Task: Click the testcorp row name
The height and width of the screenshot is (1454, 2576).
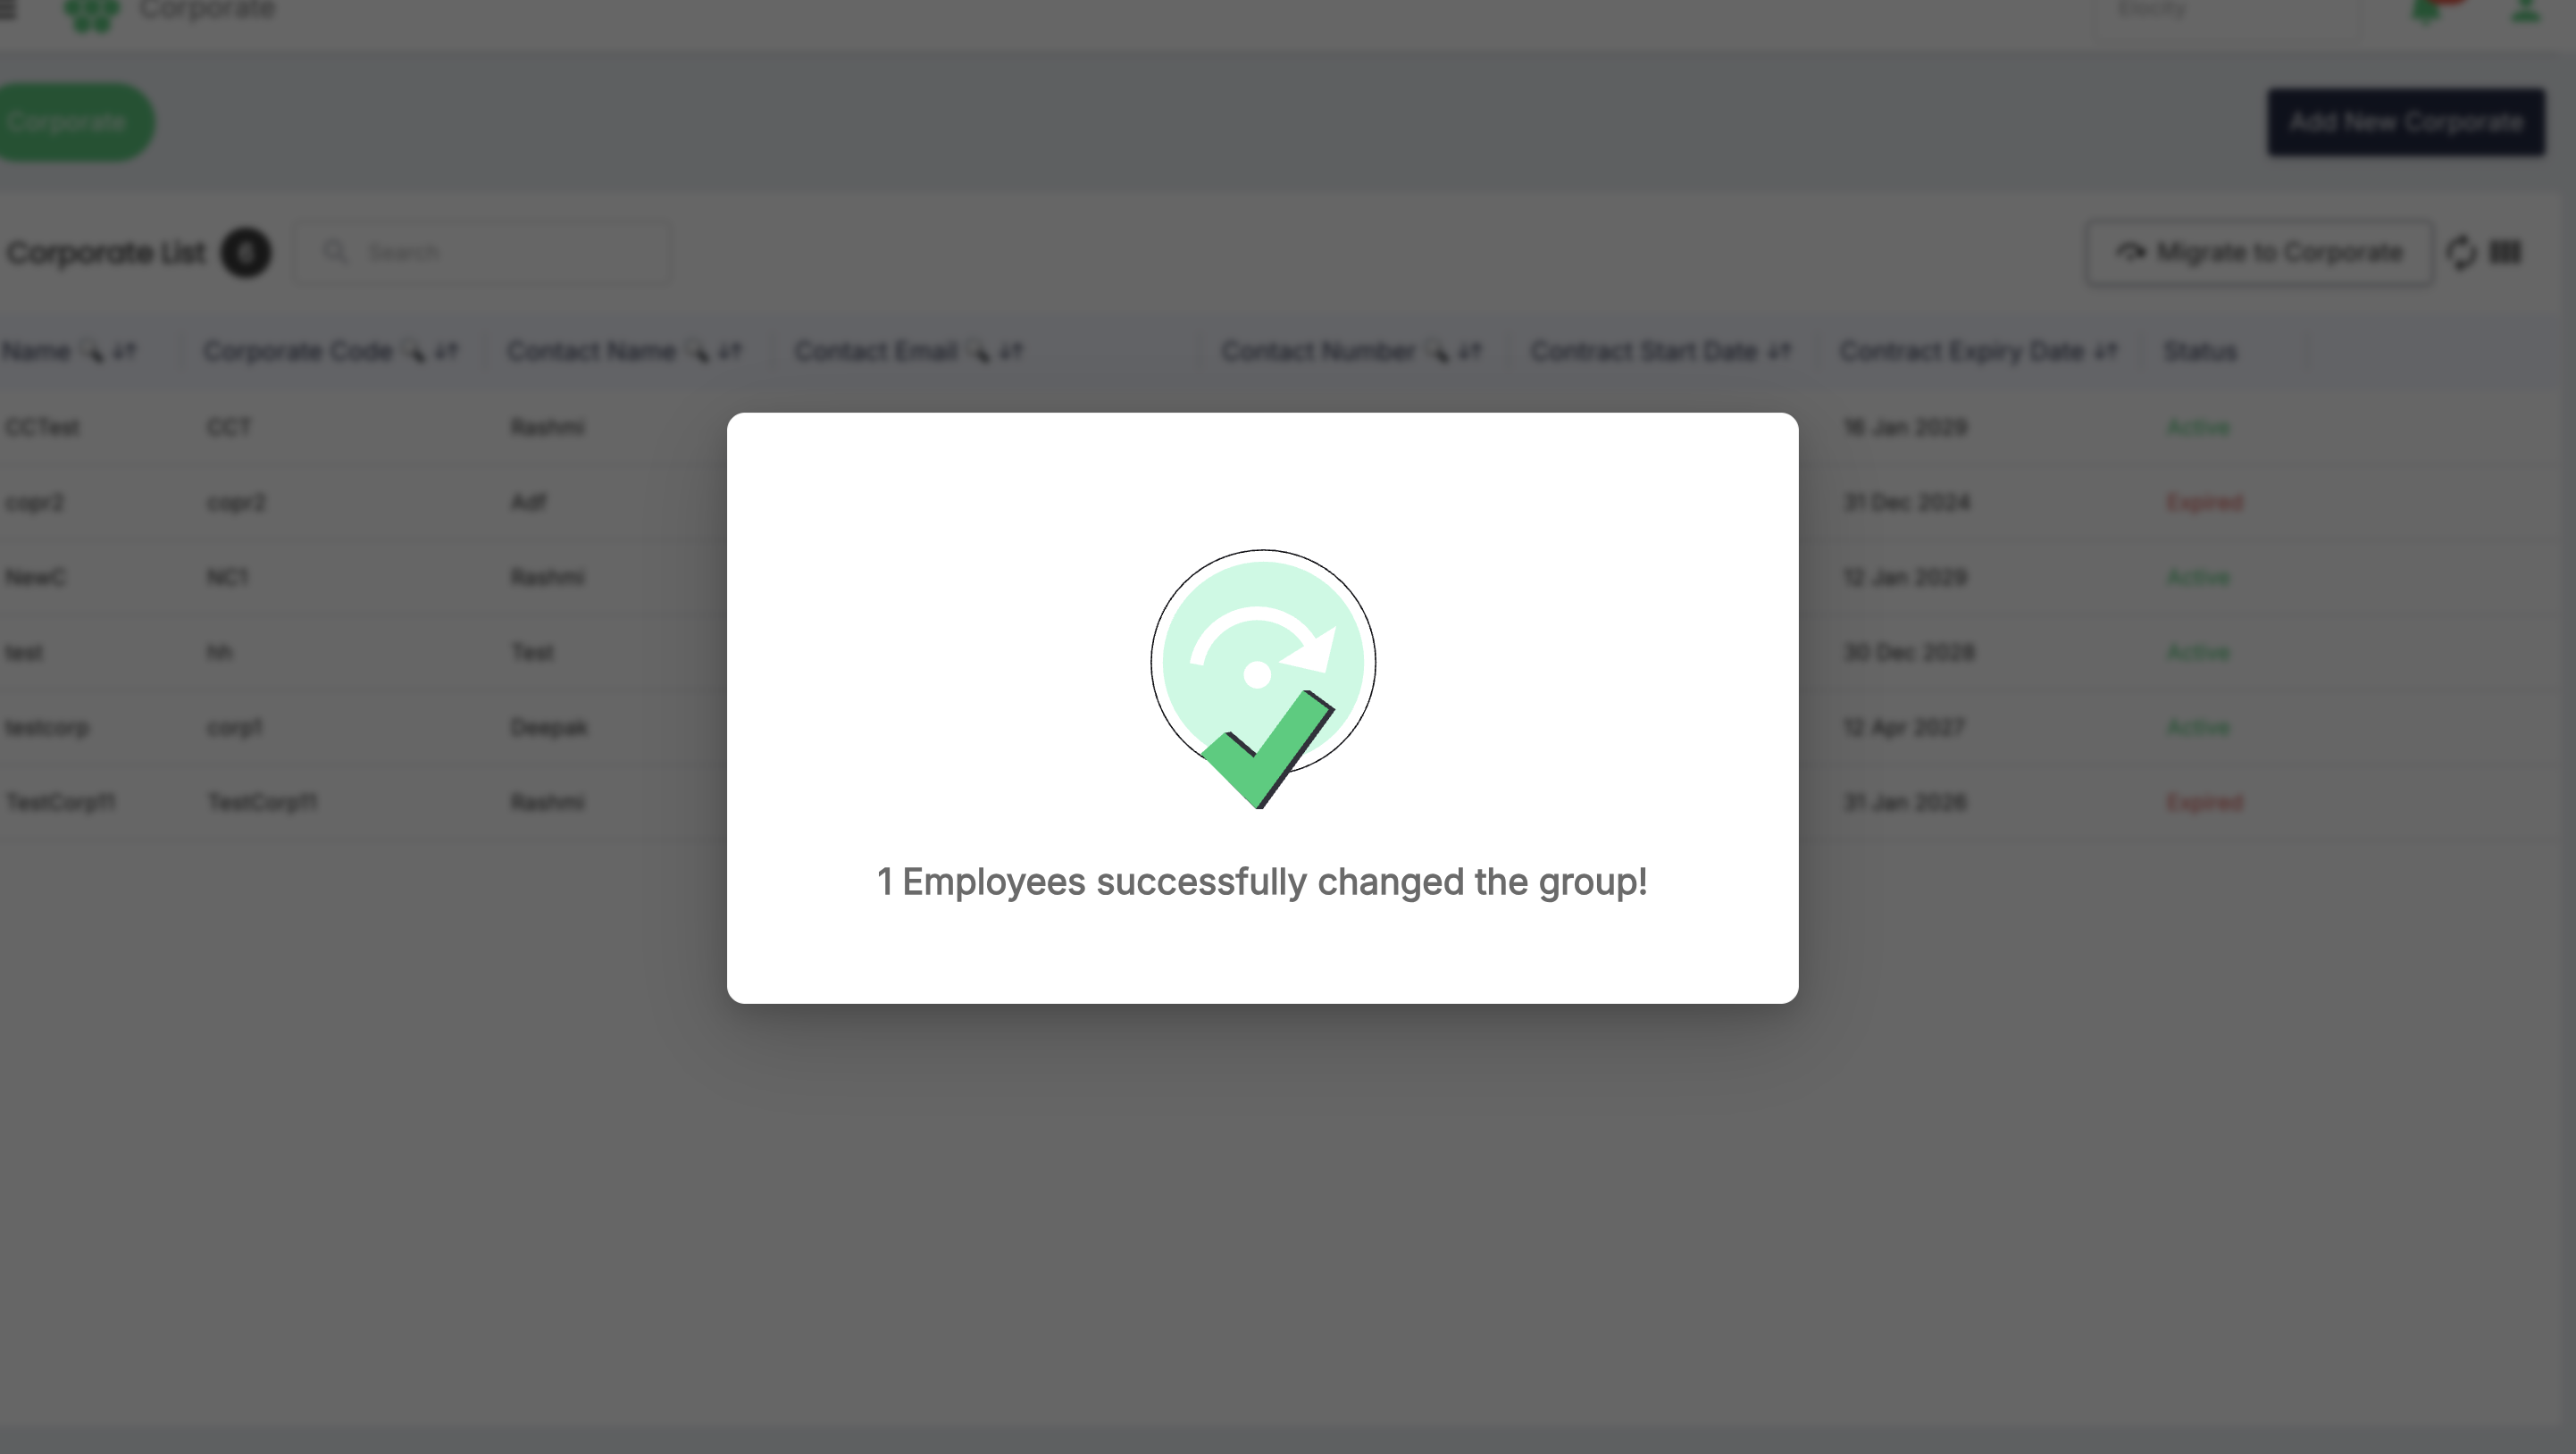Action: click(47, 727)
